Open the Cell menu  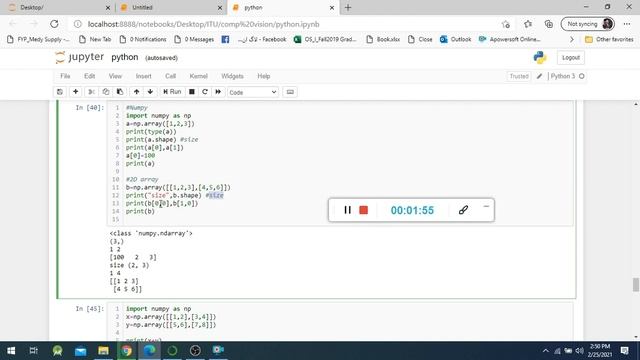(x=171, y=76)
